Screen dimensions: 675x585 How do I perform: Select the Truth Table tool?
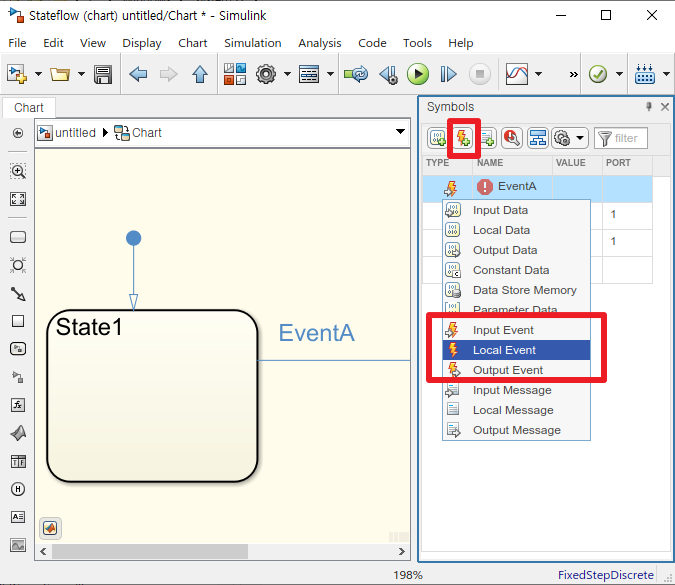18,461
